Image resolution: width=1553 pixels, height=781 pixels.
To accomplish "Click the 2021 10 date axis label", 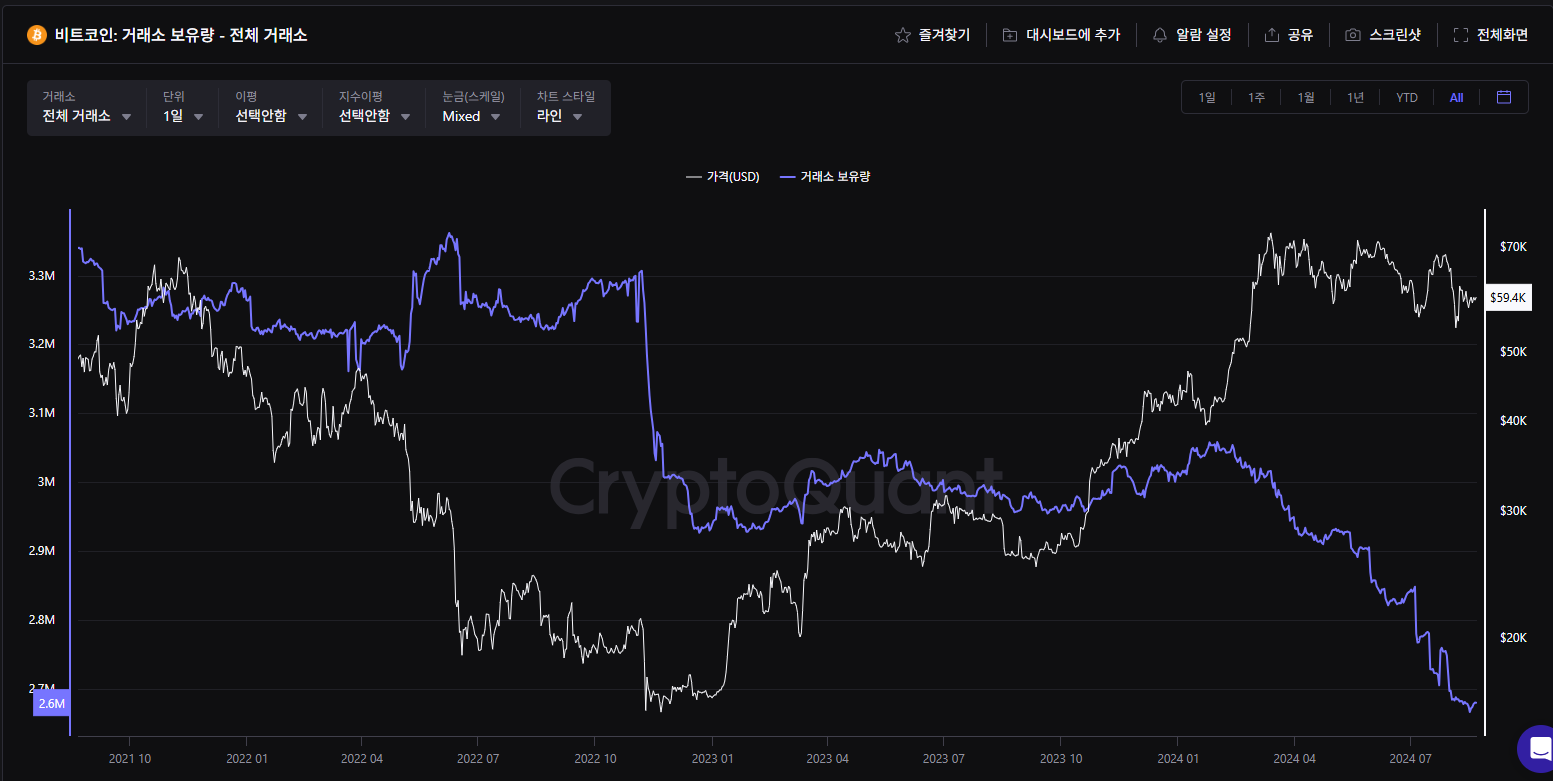I will tap(130, 759).
